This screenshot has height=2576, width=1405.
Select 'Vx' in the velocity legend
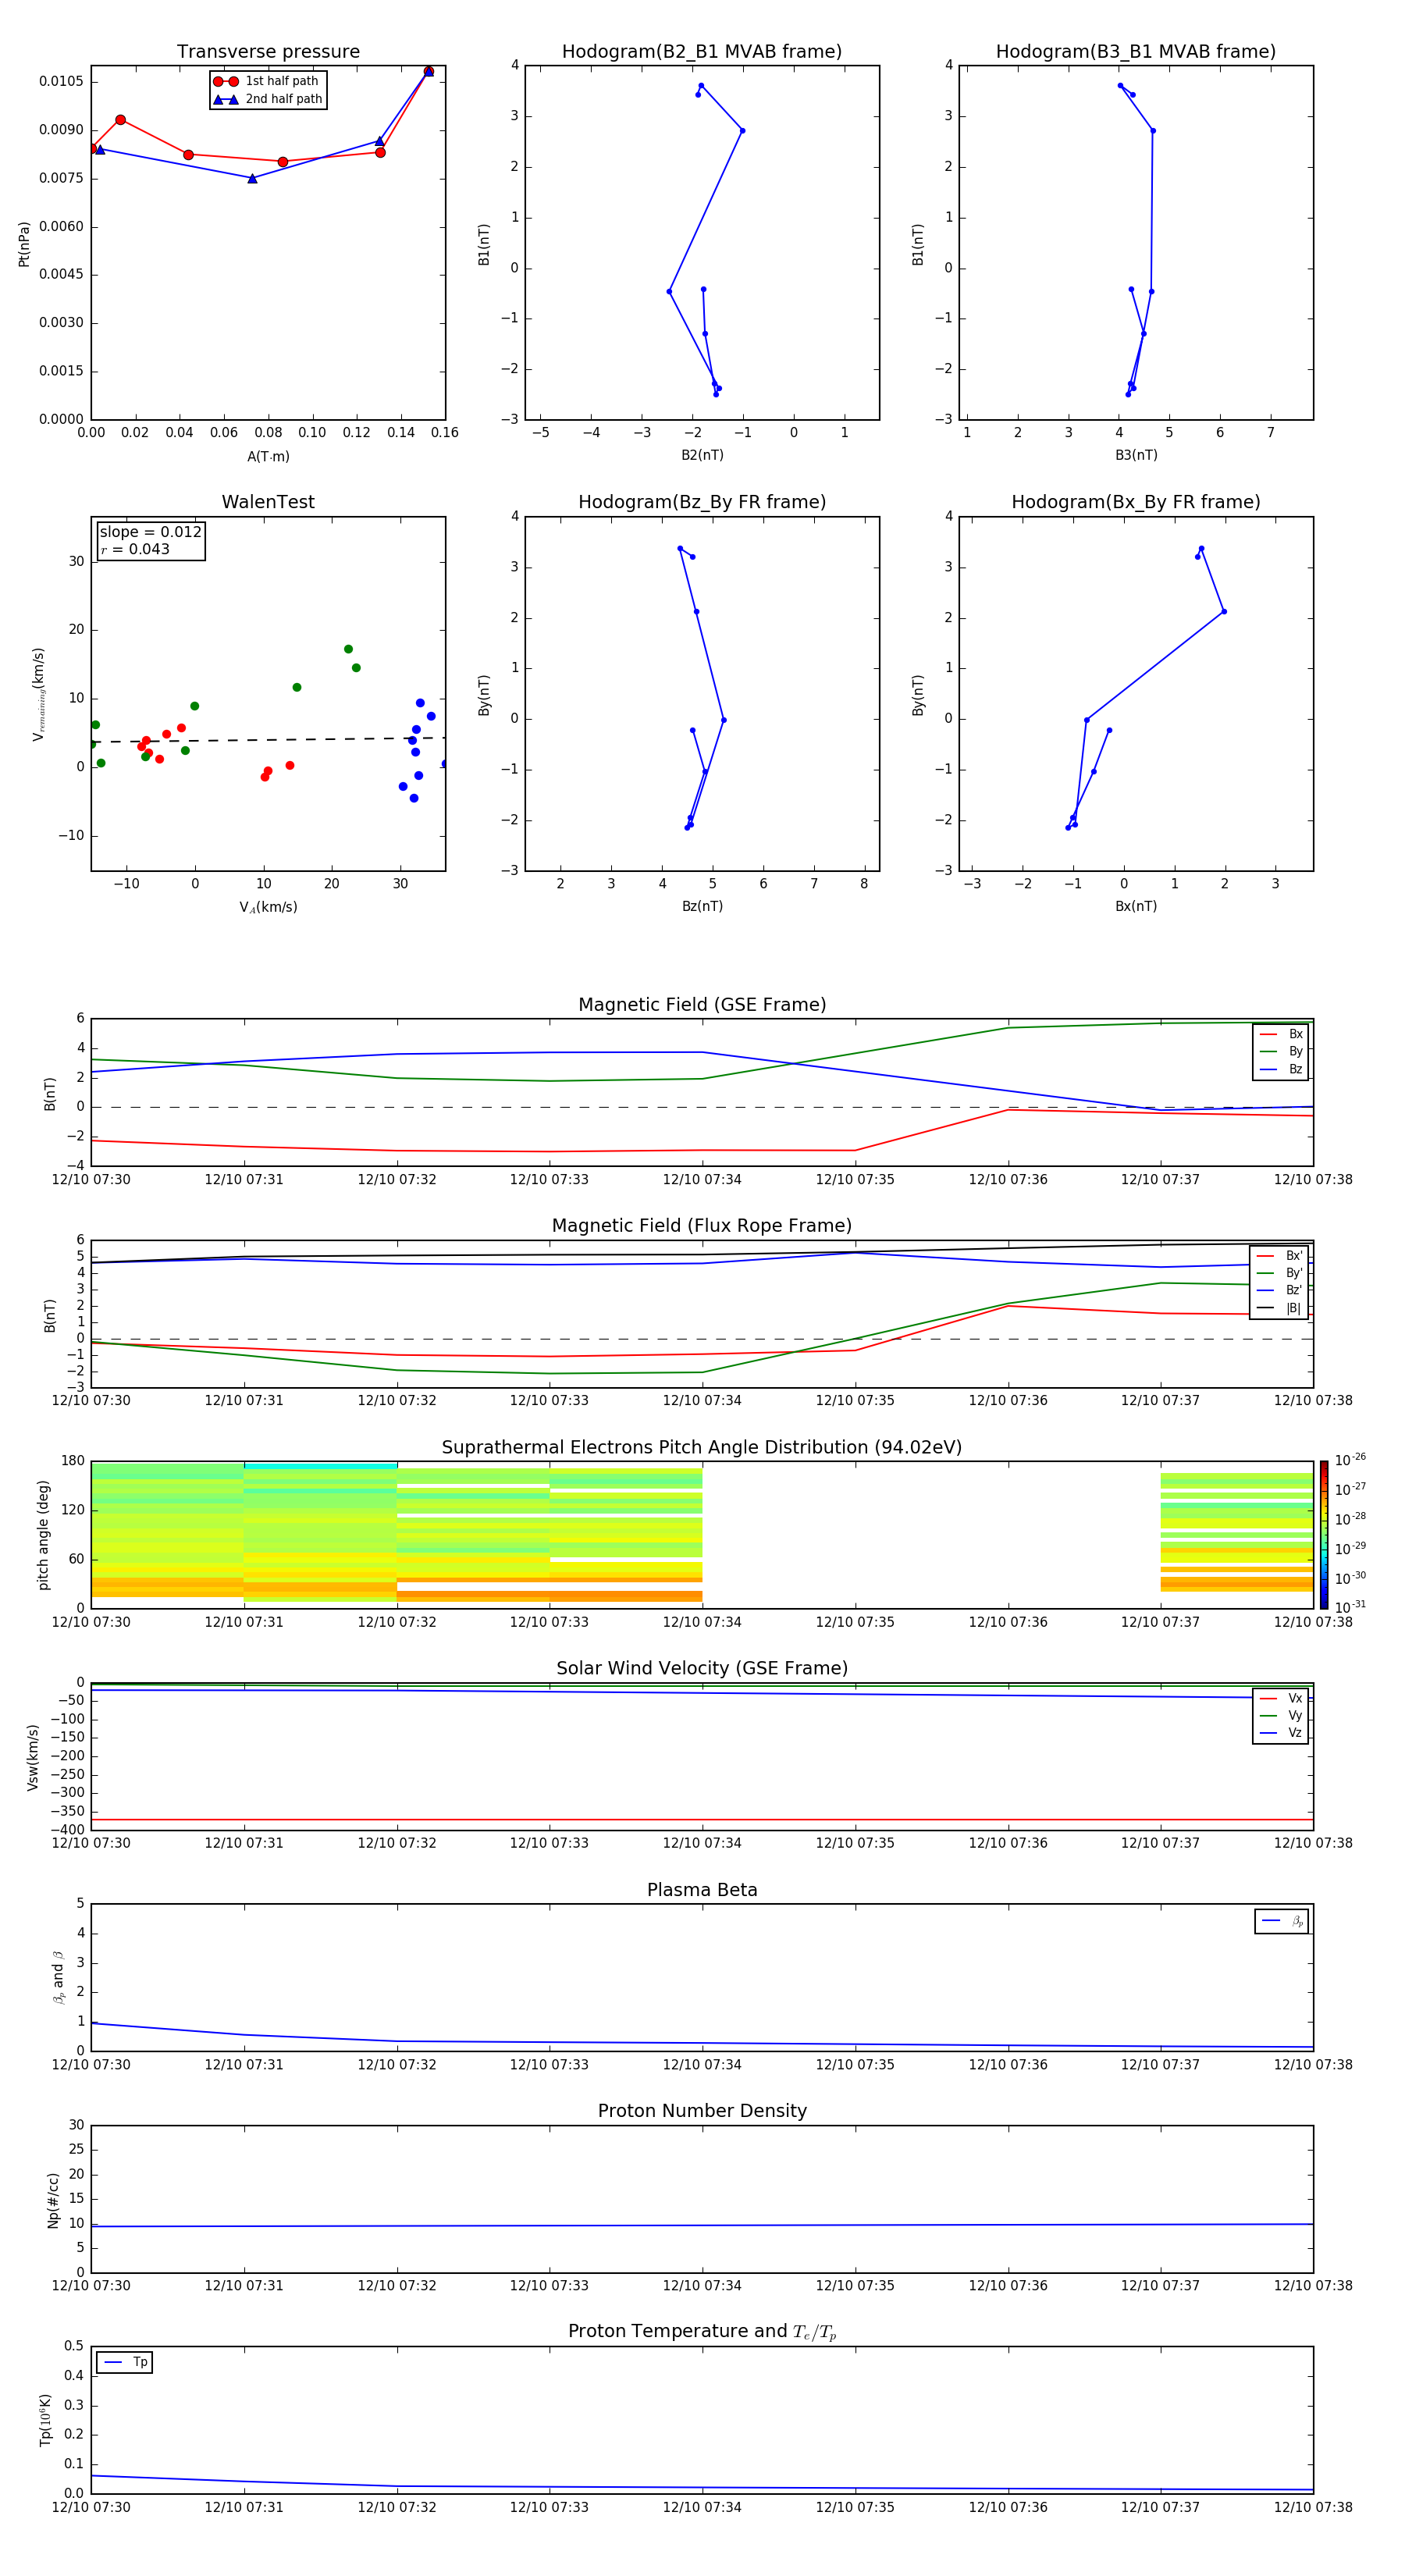tap(1281, 1698)
